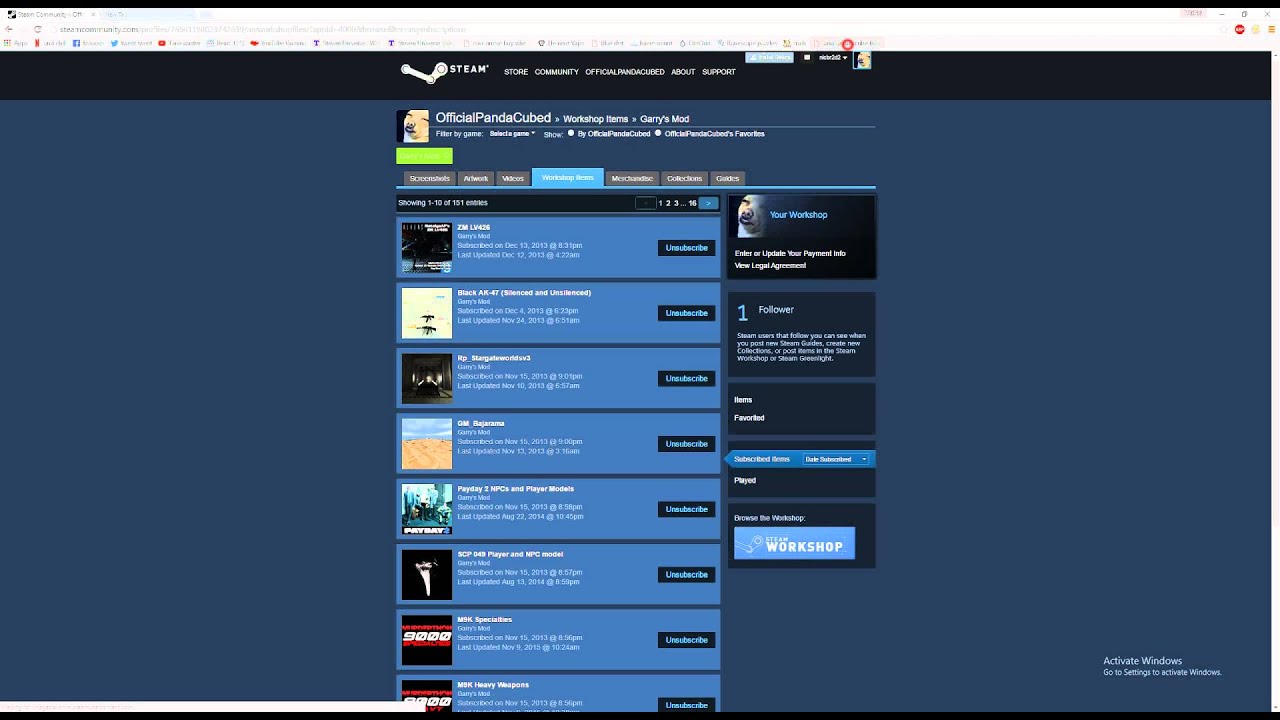Open the Date Subscribed sort dropdown

coord(836,459)
